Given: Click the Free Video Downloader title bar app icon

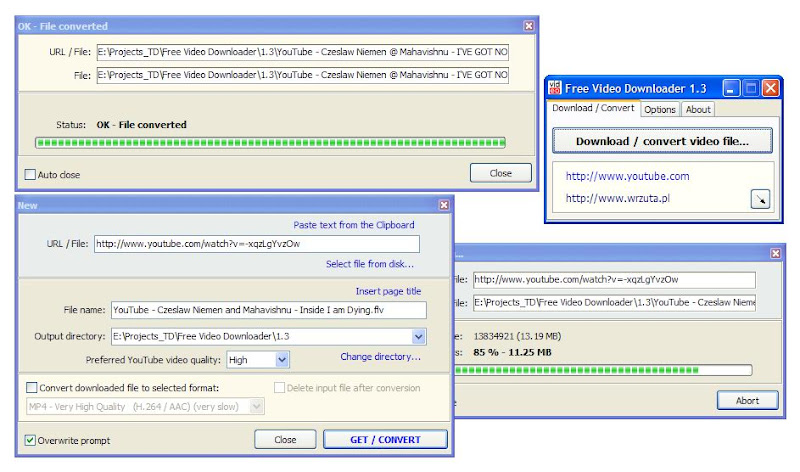Looking at the screenshot, I should (x=555, y=88).
